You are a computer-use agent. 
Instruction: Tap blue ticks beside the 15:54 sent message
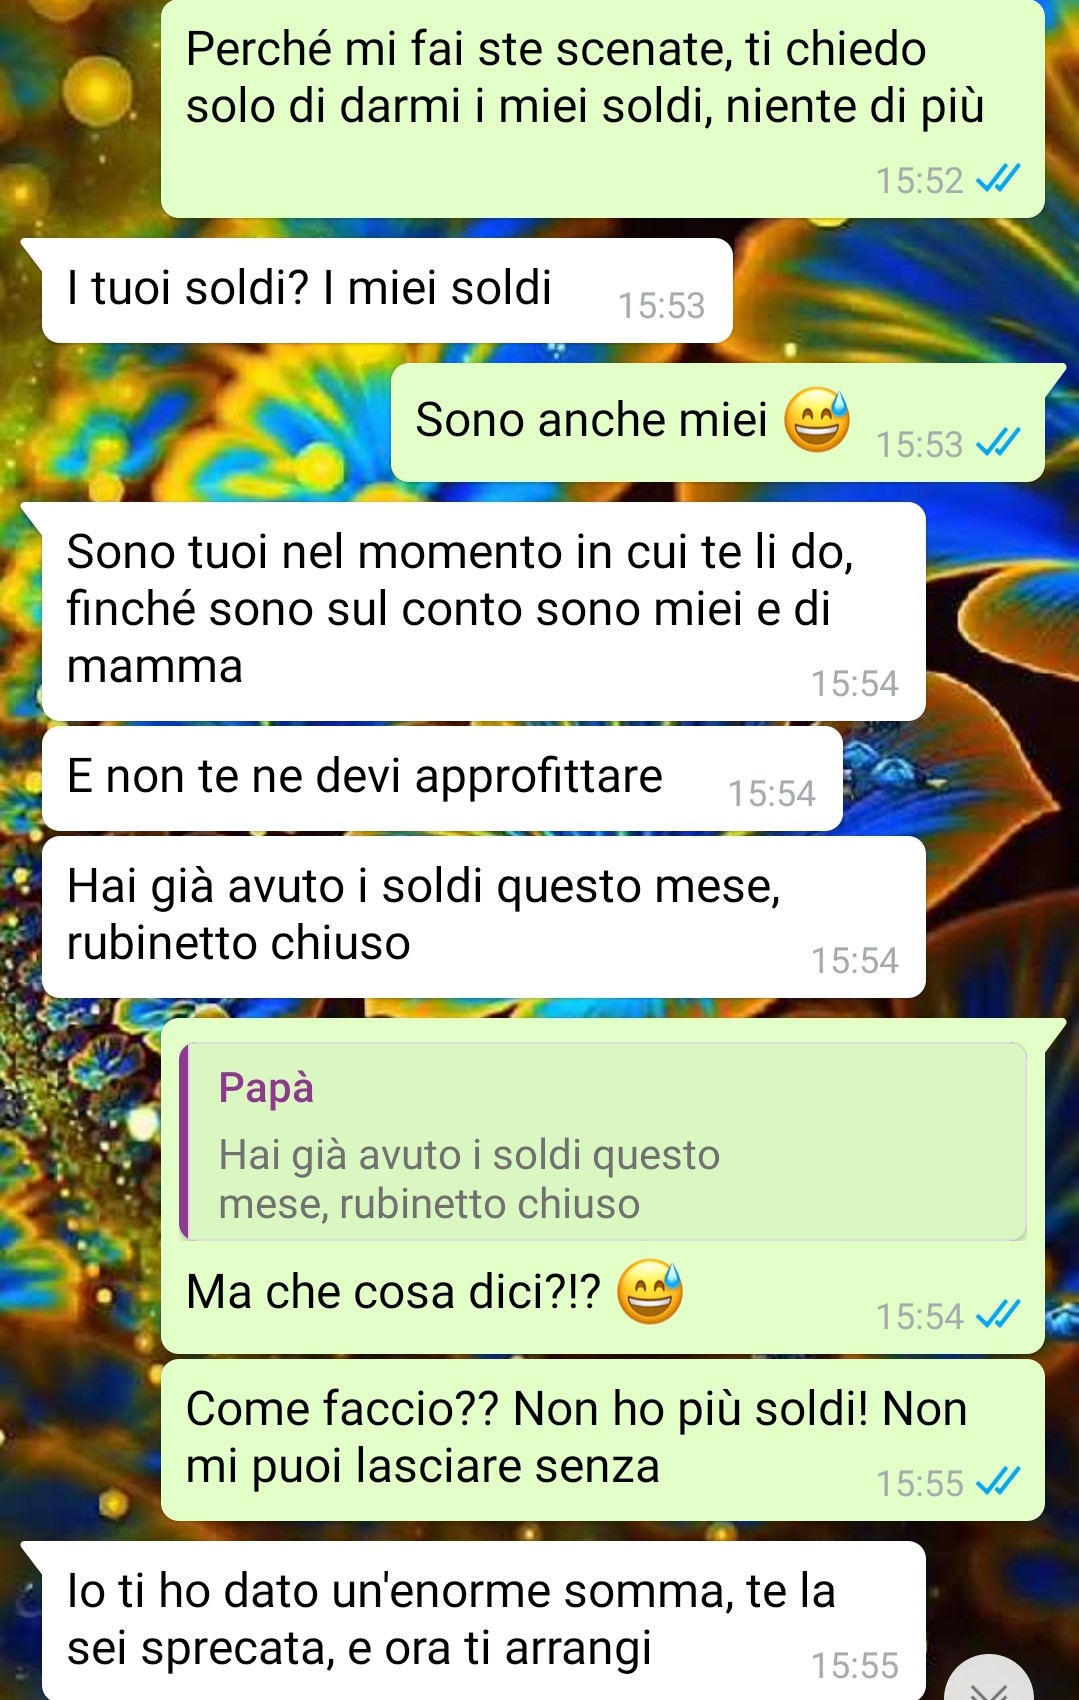click(x=998, y=1316)
